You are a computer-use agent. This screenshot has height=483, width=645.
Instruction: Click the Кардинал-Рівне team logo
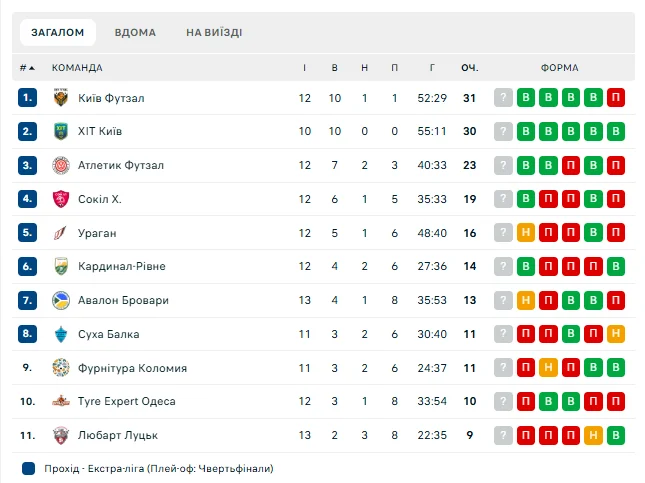point(60,267)
